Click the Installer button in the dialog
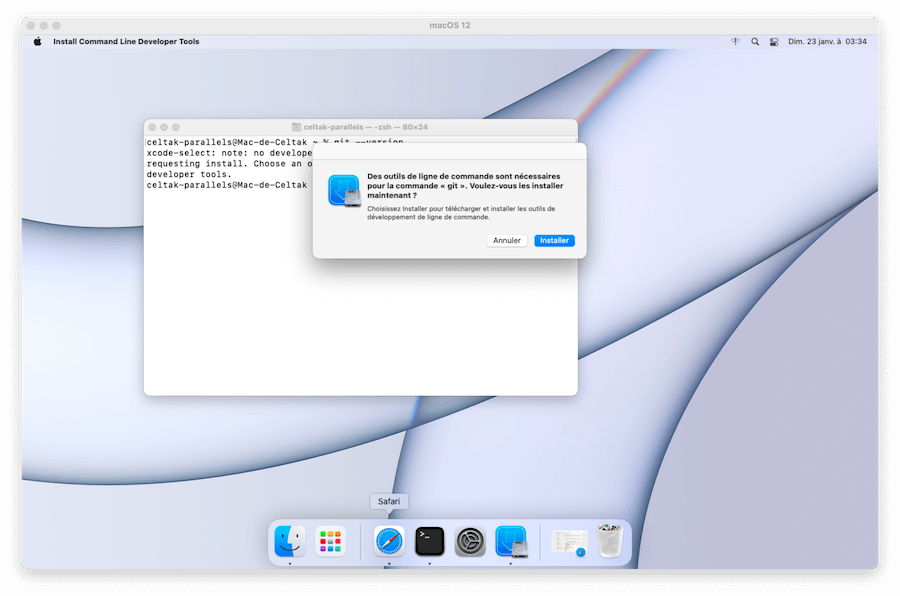 pos(554,241)
